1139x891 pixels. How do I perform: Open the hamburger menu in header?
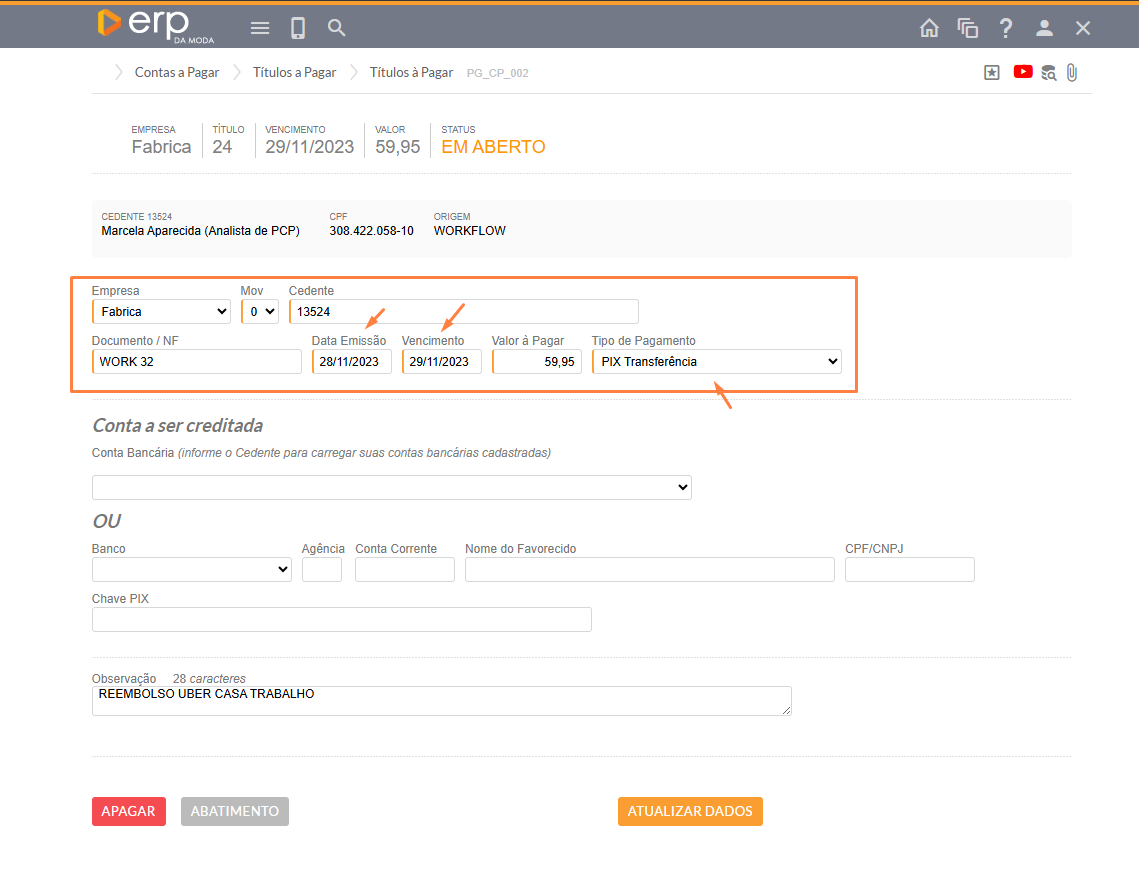tap(260, 28)
